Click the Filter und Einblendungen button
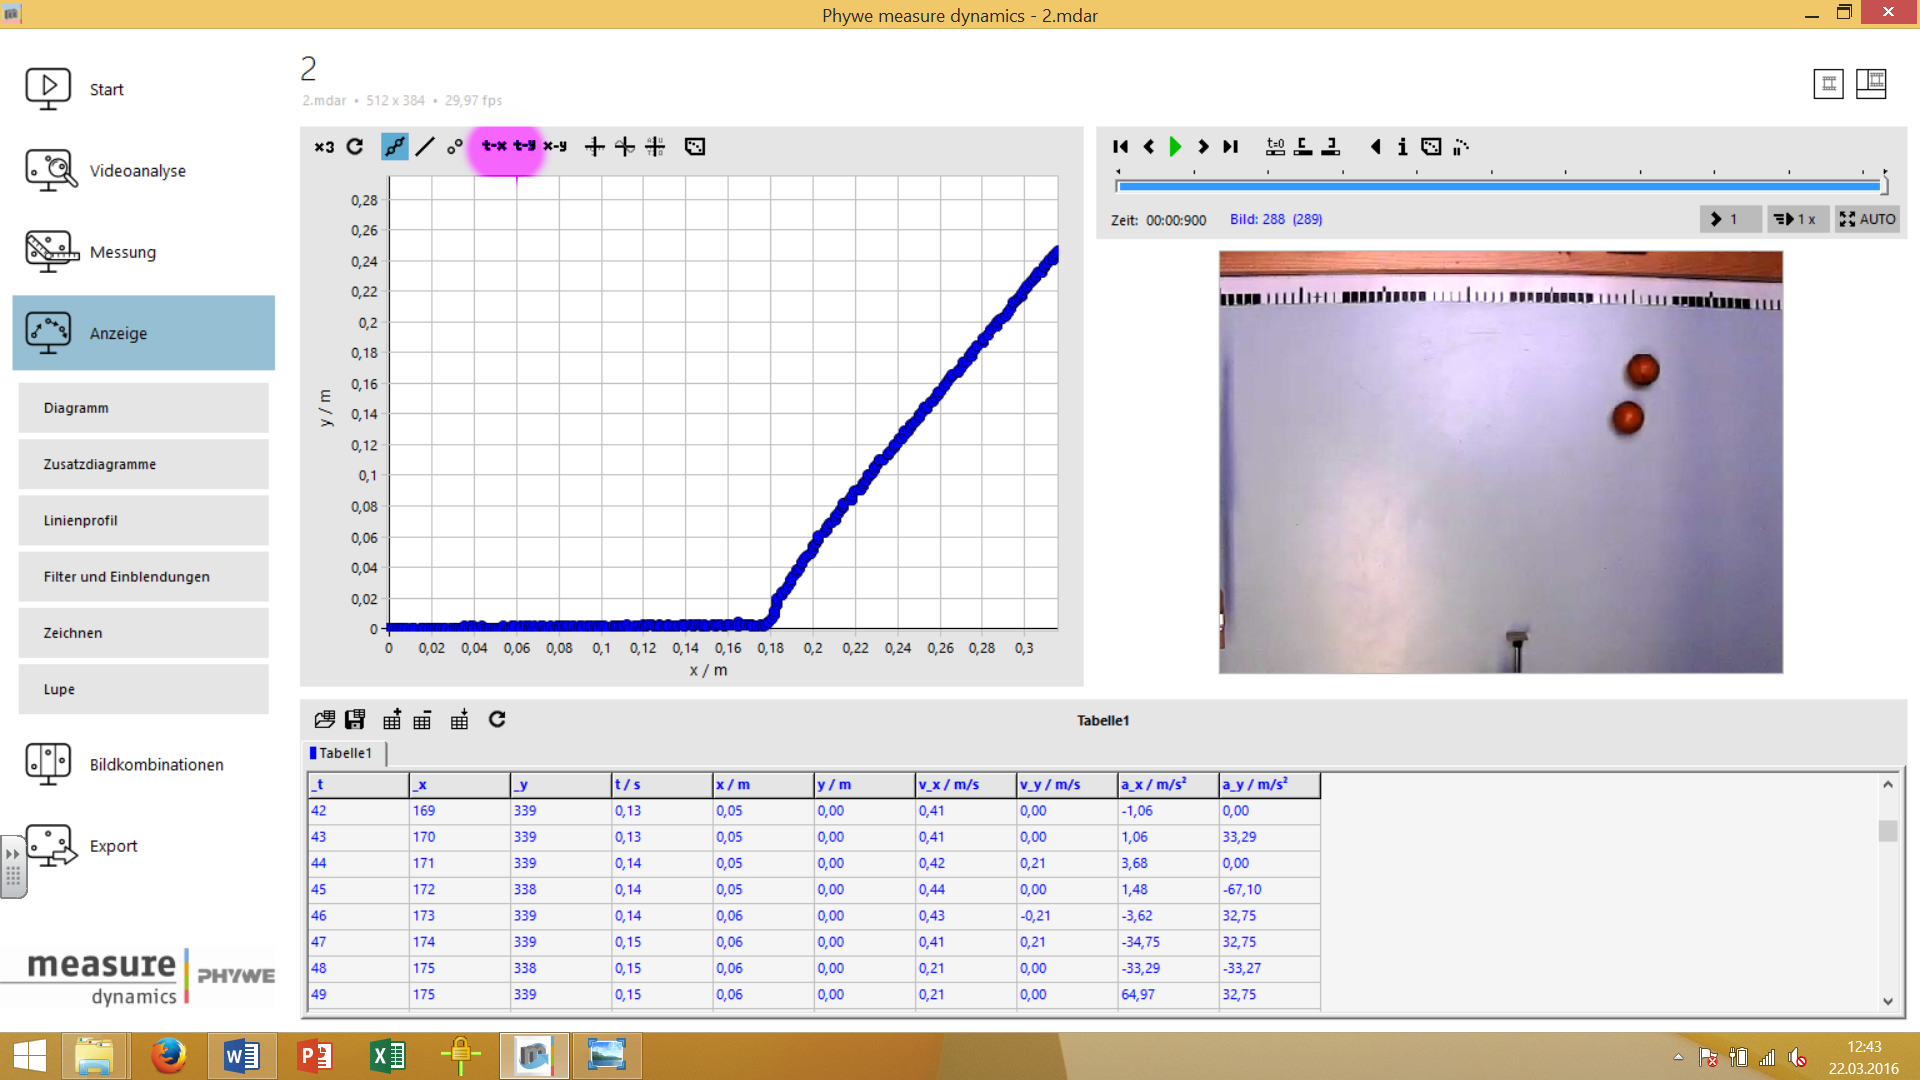Viewport: 1920px width, 1080px height. pos(143,577)
